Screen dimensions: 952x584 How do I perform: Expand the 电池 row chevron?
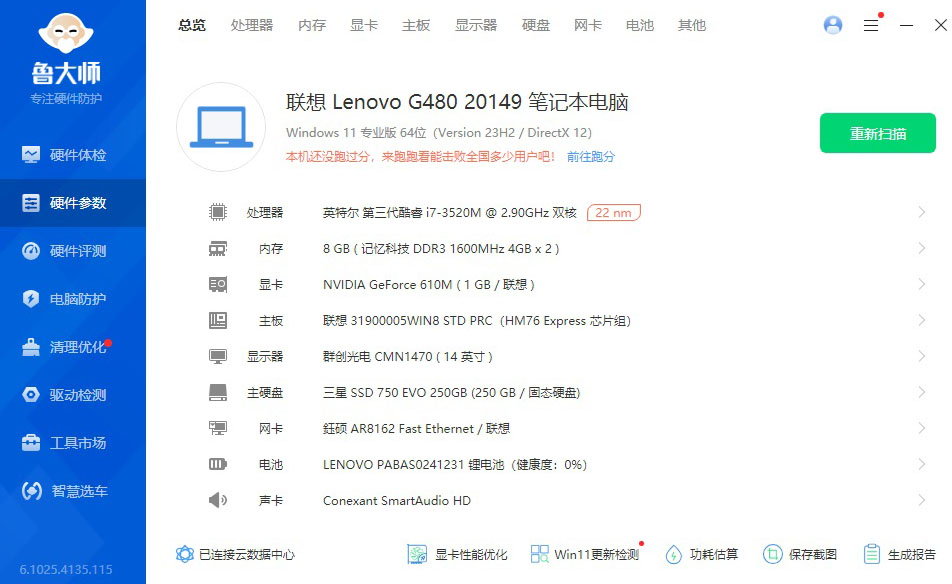922,464
